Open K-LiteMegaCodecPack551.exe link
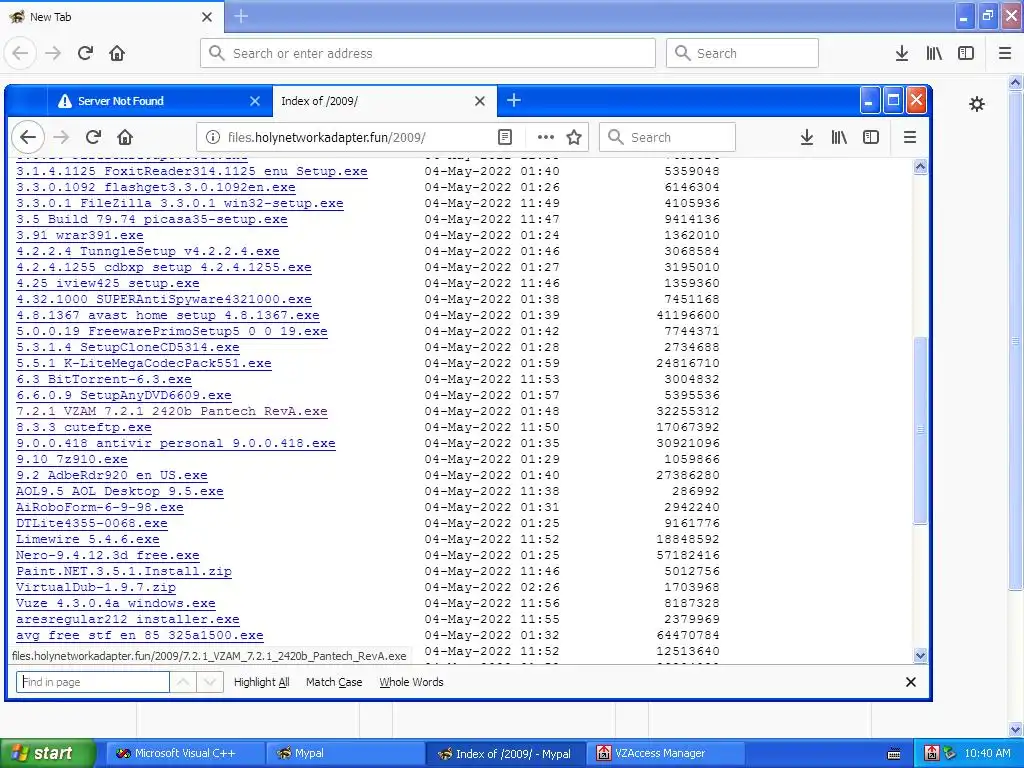This screenshot has width=1024, height=768. [x=144, y=363]
